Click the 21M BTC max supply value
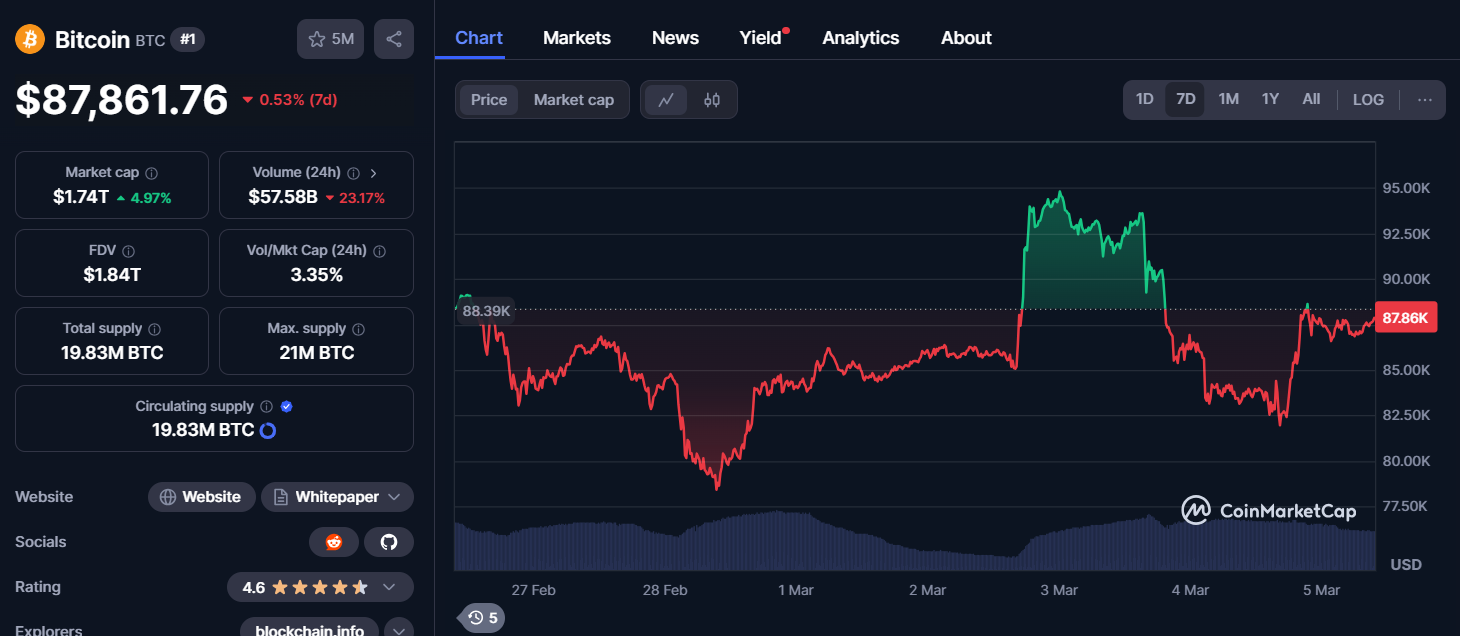The image size is (1460, 636). (317, 353)
